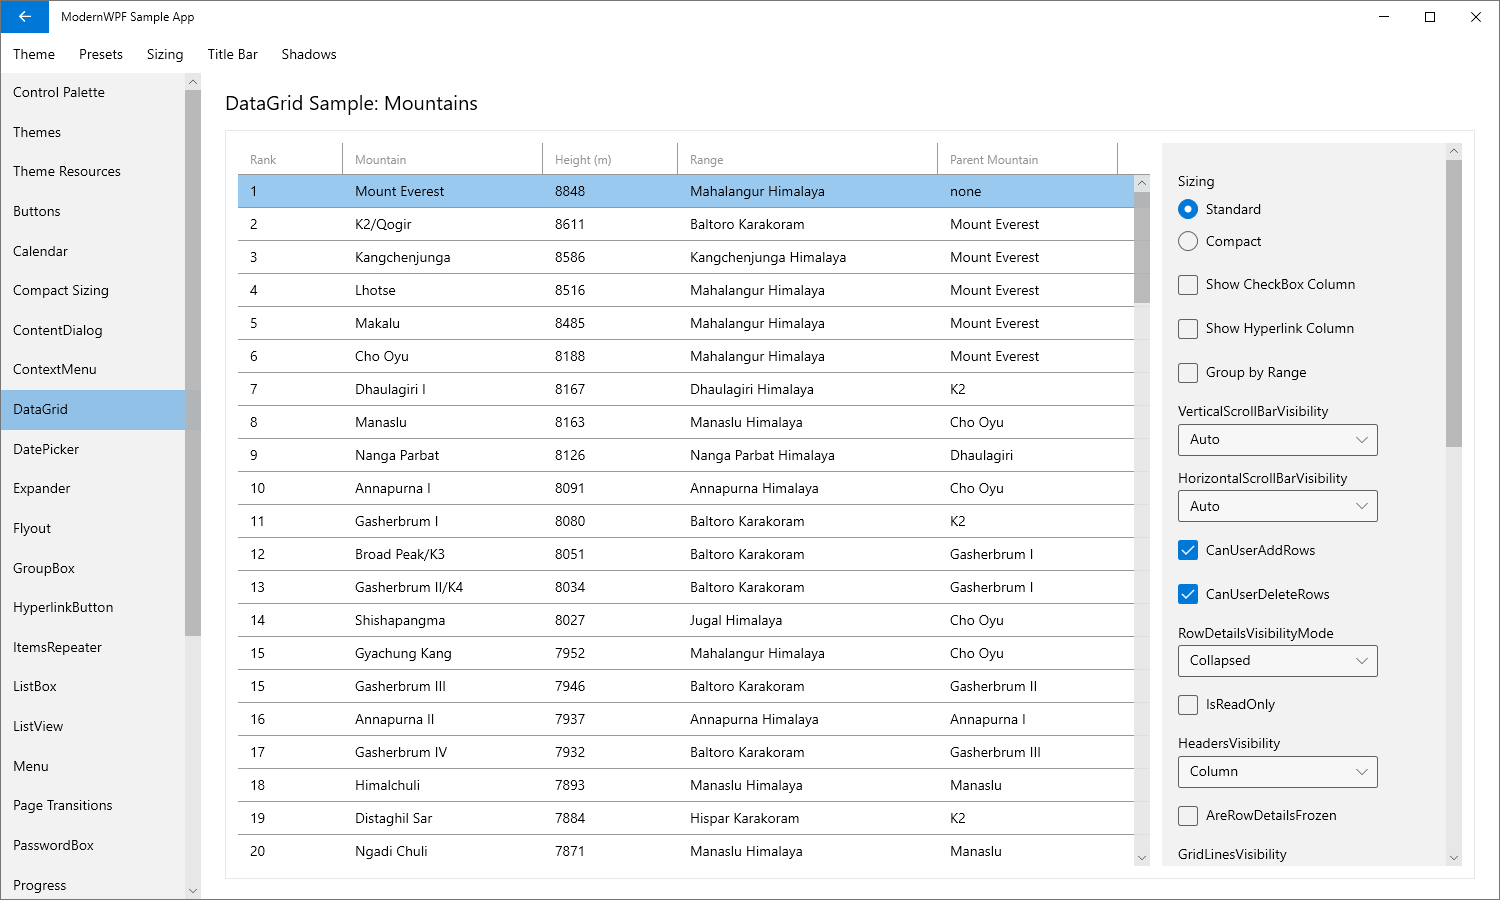The image size is (1500, 900).
Task: Click the data grid scroll down arrow
Action: 1142,857
